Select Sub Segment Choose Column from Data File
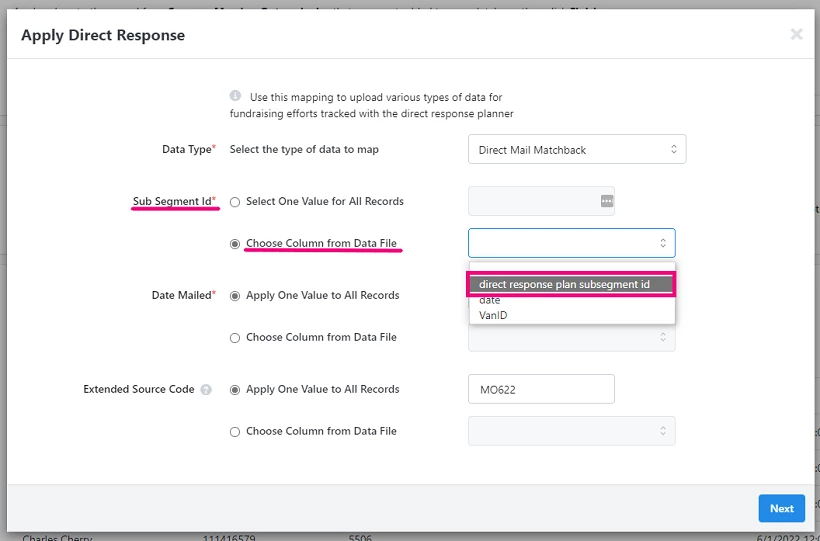This screenshot has width=820, height=541. [235, 244]
